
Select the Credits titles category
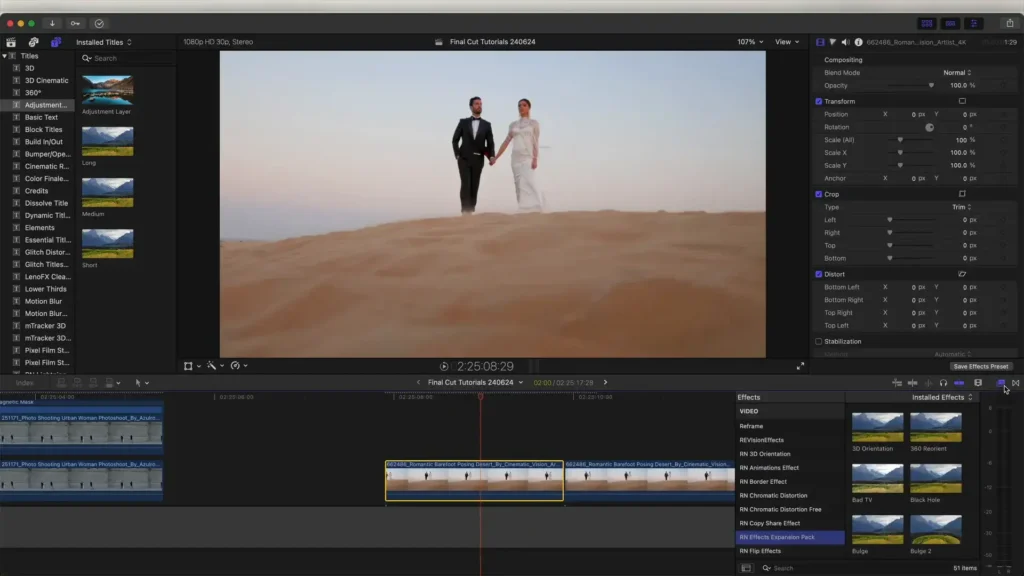[36, 191]
